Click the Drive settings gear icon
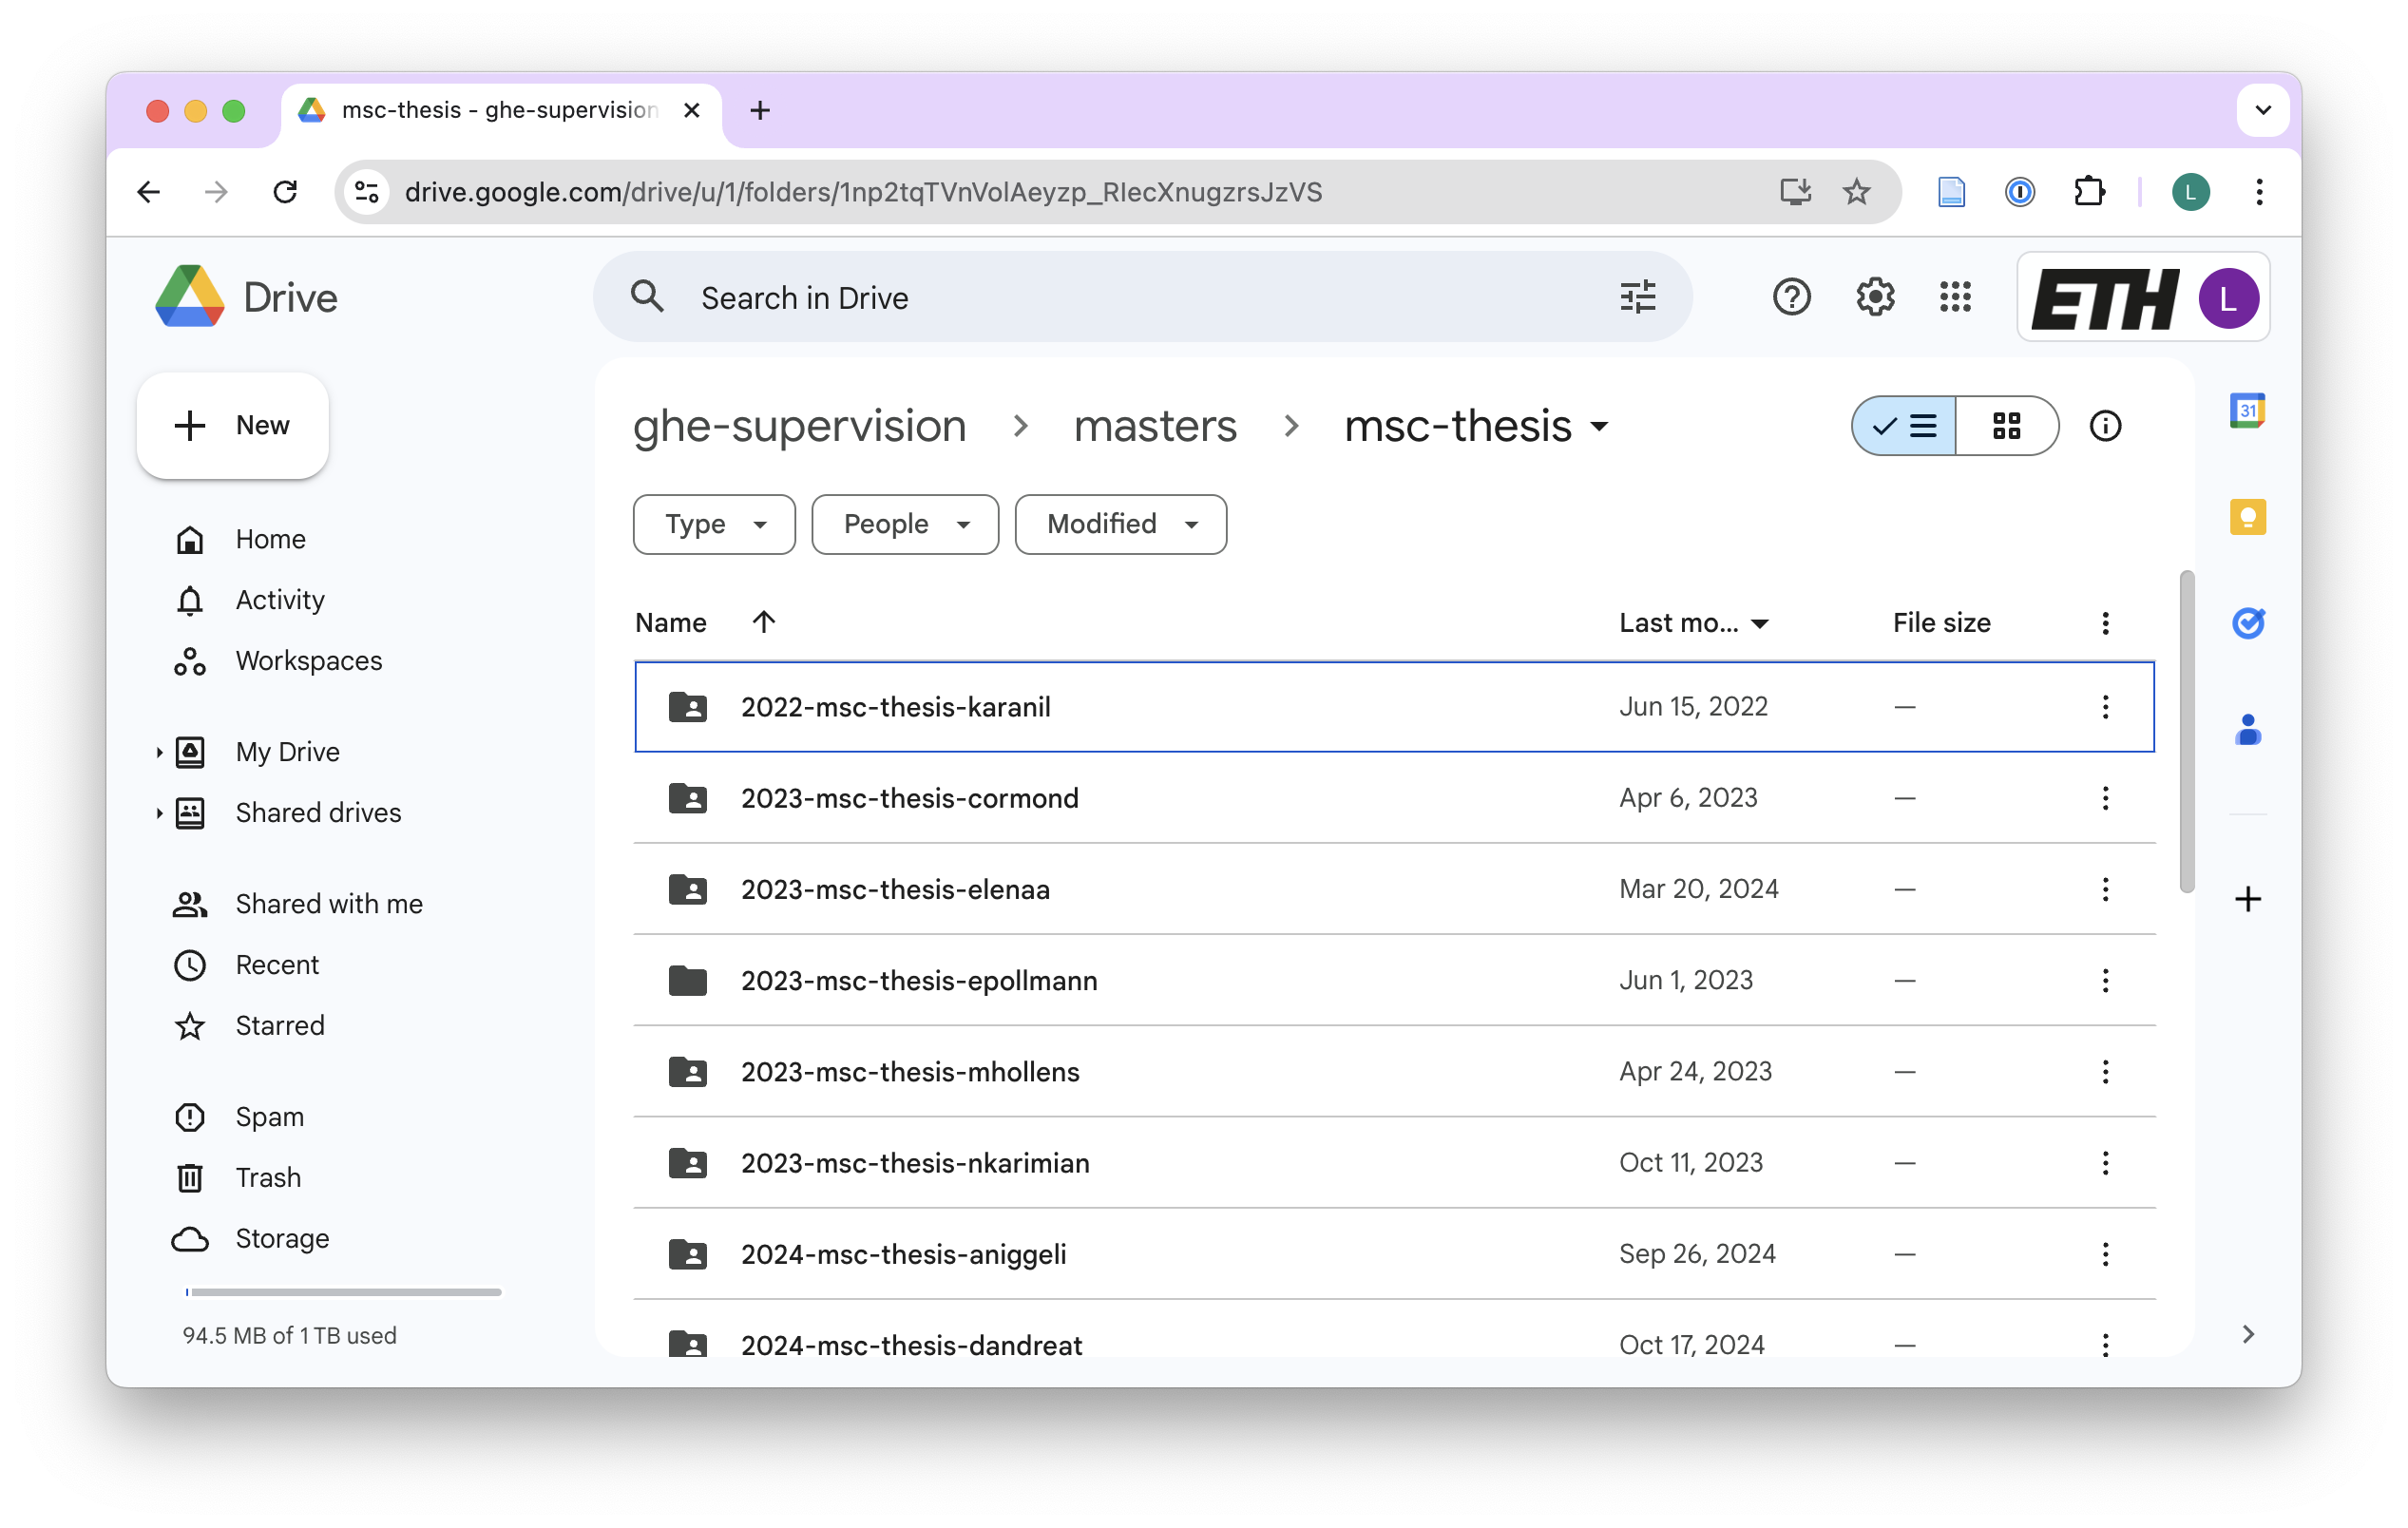Screen dimensions: 2408x1528 (x=1874, y=297)
